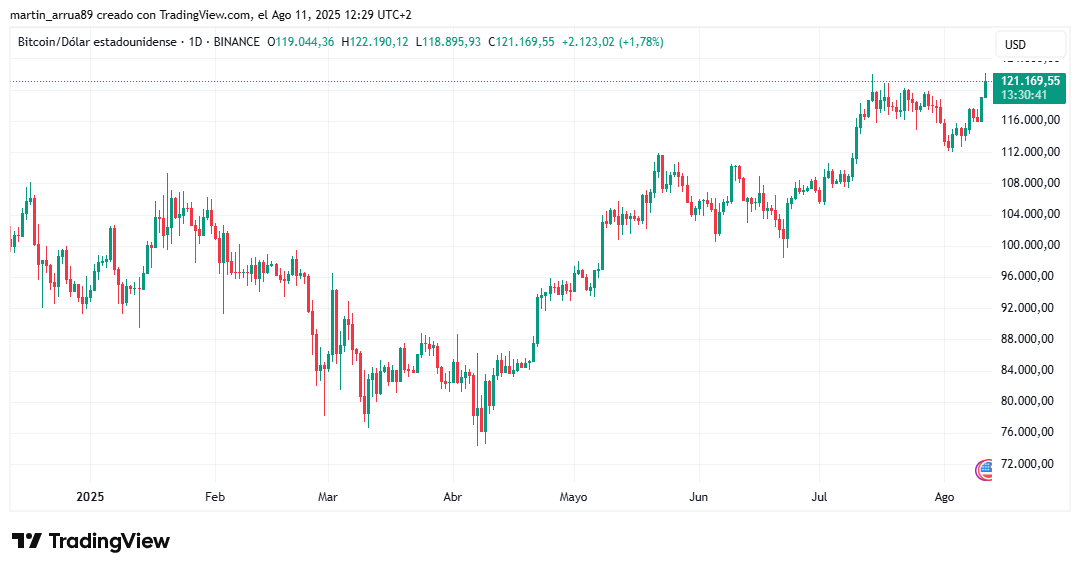Screen dimensions: 1080x571
Task: Click the 116.000,00 price scale label
Action: pos(1030,120)
